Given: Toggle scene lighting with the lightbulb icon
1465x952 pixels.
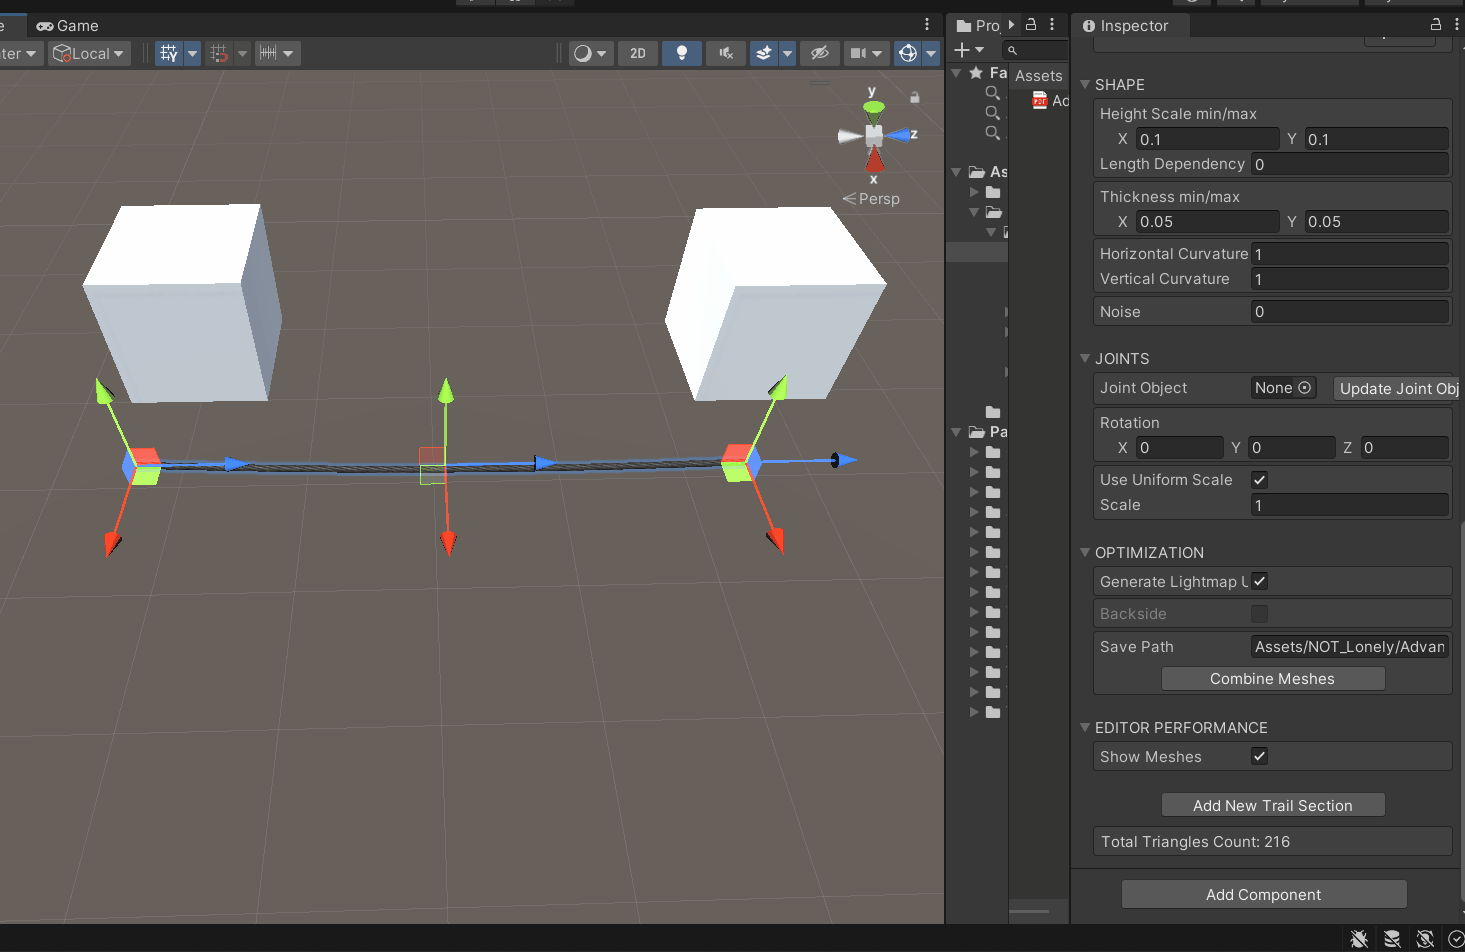Looking at the screenshot, I should pyautogui.click(x=682, y=53).
